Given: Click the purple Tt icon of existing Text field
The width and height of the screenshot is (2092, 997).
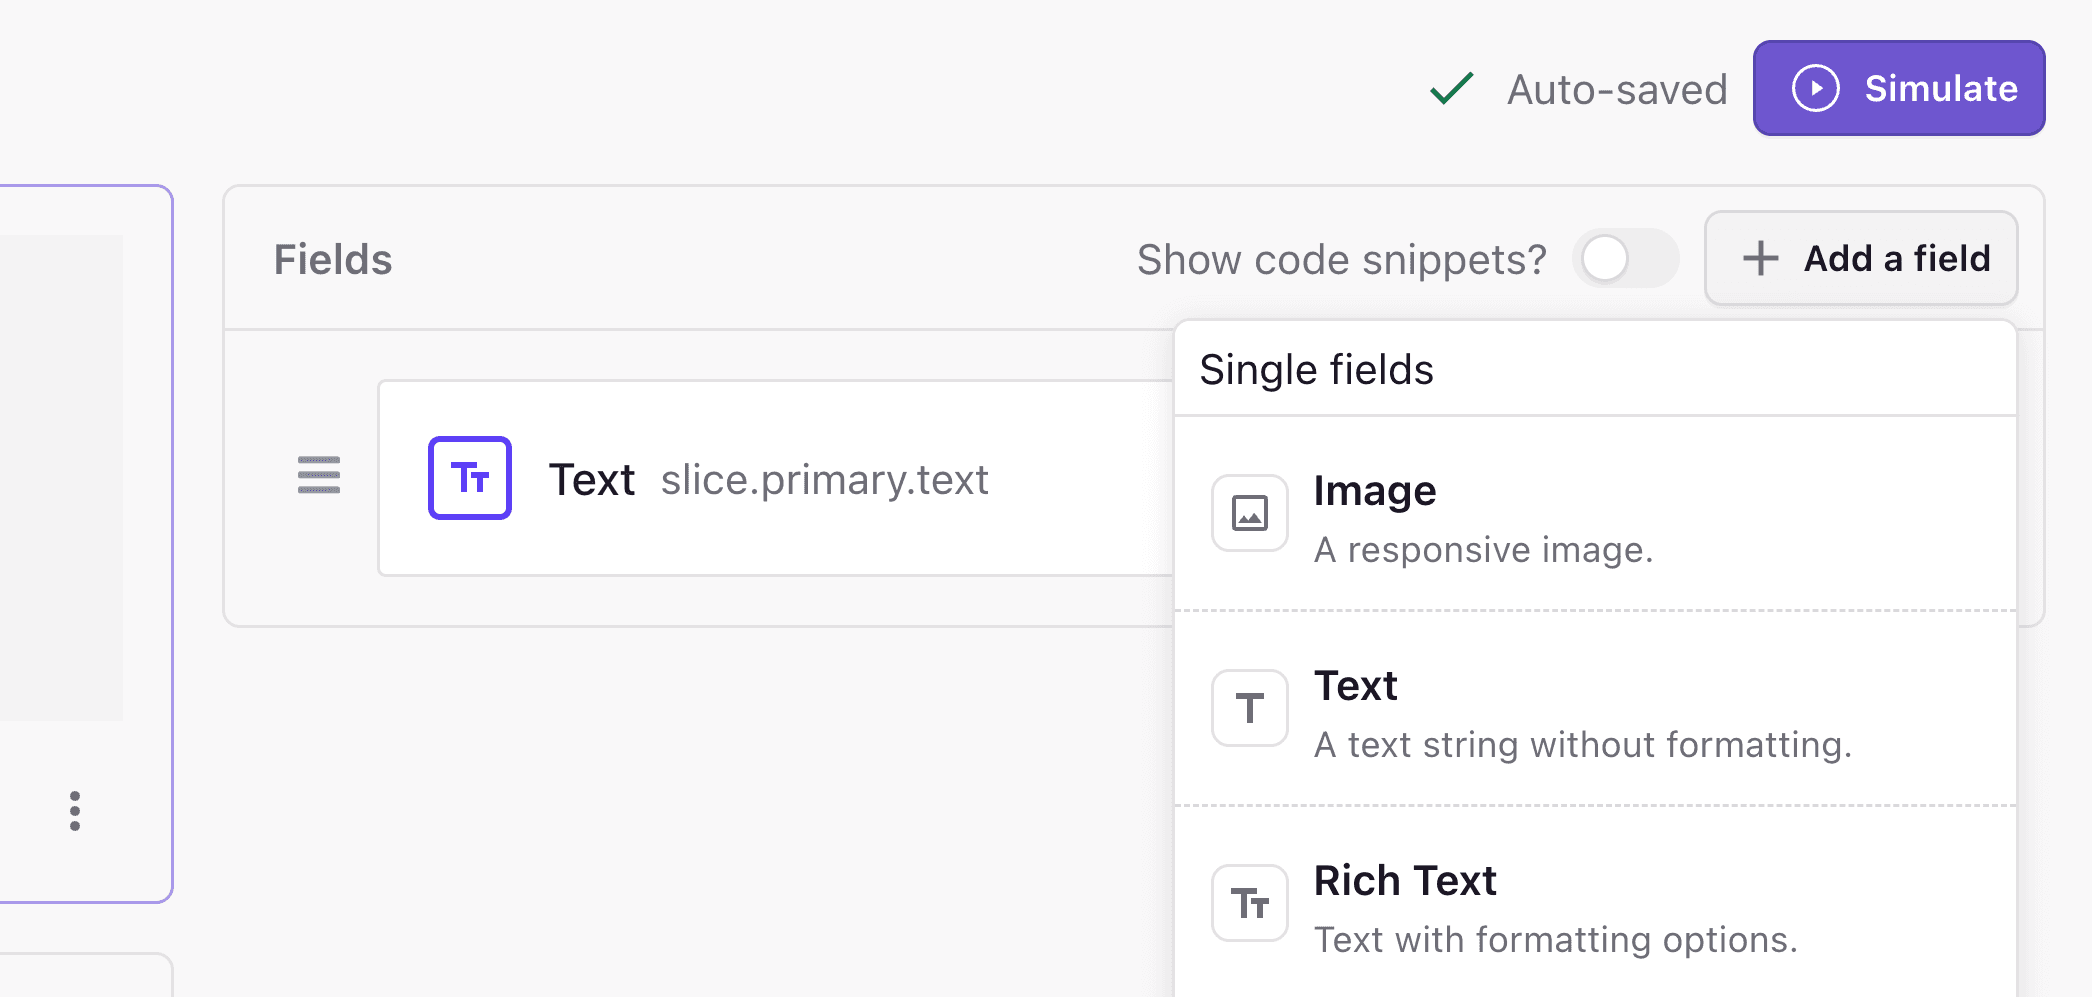Looking at the screenshot, I should click(x=470, y=478).
